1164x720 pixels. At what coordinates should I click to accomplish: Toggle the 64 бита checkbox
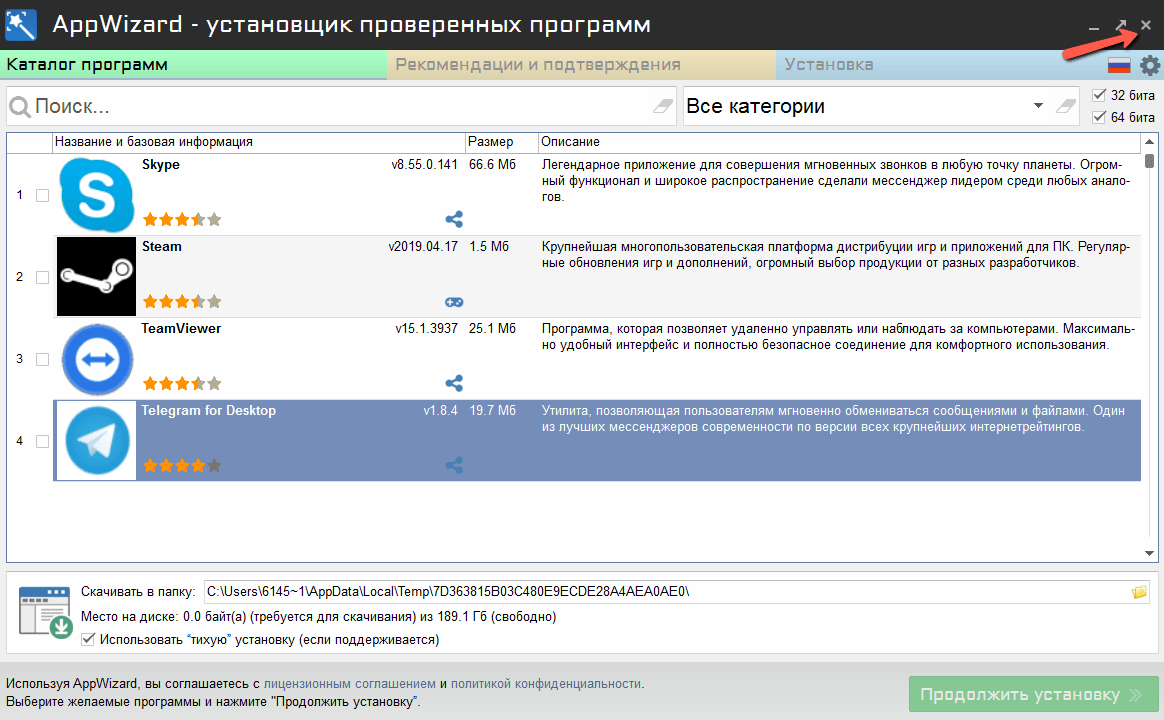[x=1100, y=117]
